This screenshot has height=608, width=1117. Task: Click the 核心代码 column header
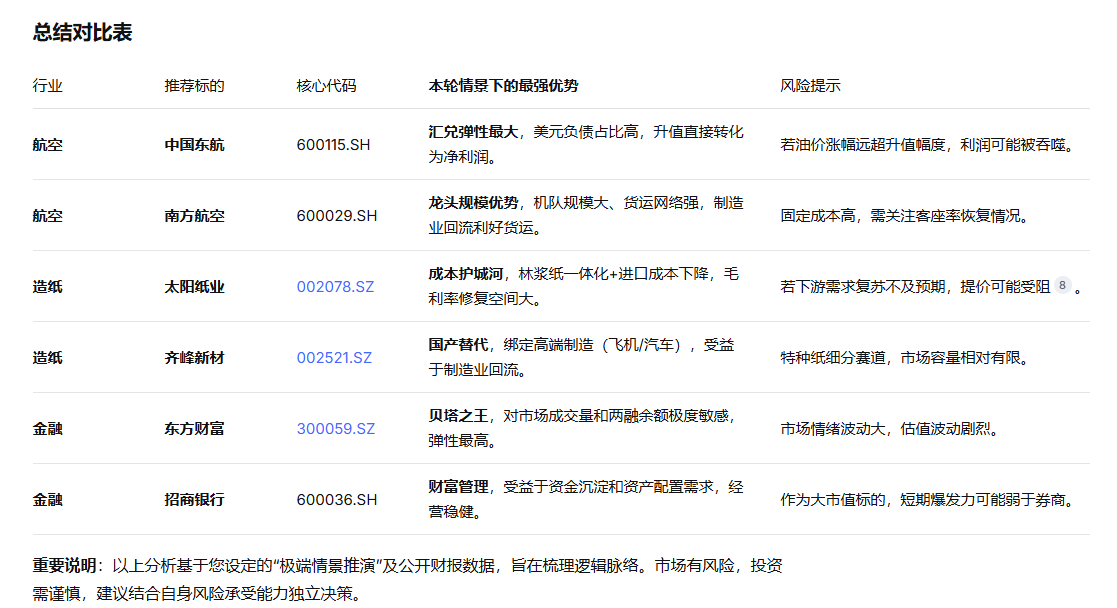326,86
